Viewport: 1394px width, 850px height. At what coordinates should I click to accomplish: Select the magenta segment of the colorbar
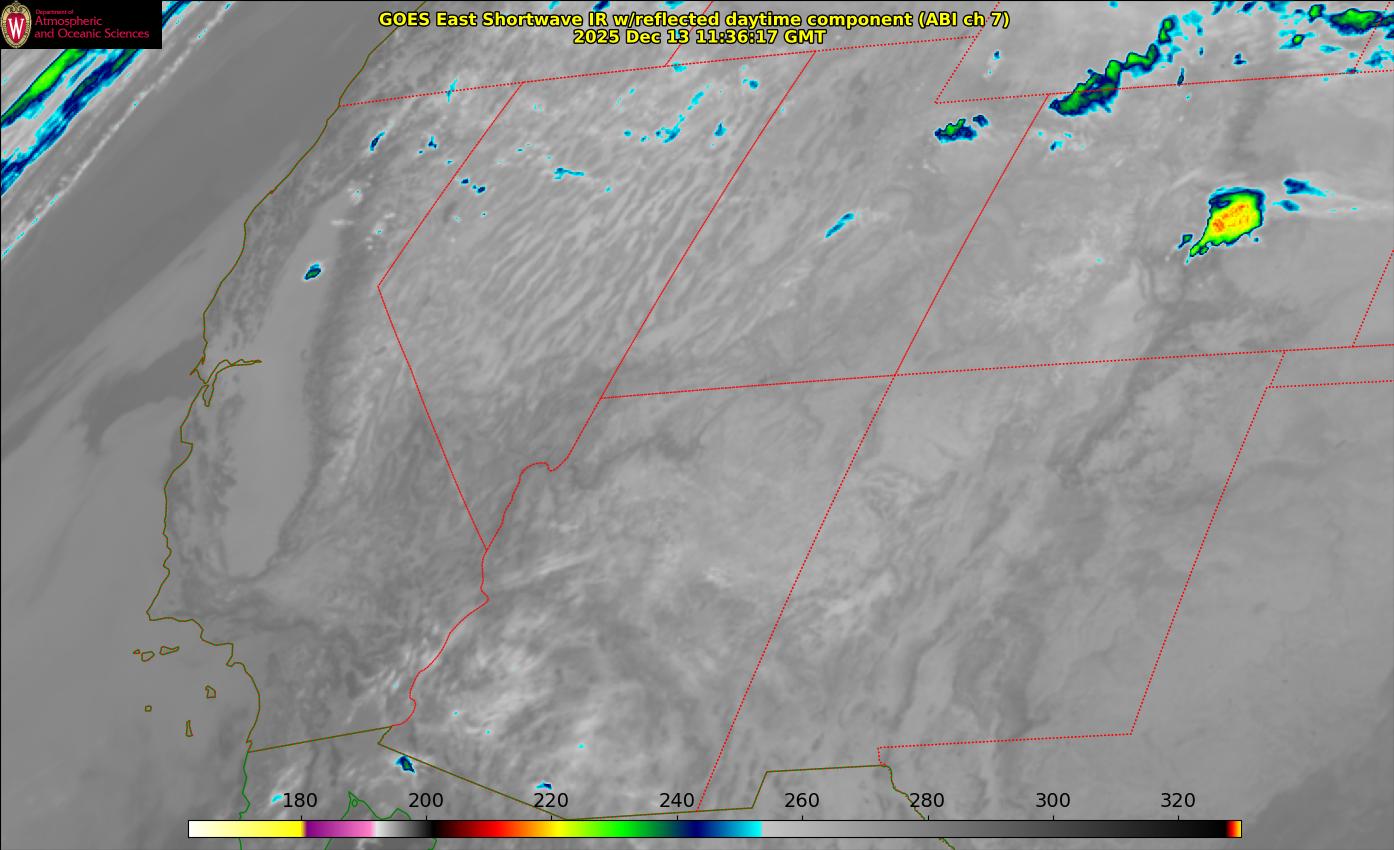pyautogui.click(x=335, y=829)
